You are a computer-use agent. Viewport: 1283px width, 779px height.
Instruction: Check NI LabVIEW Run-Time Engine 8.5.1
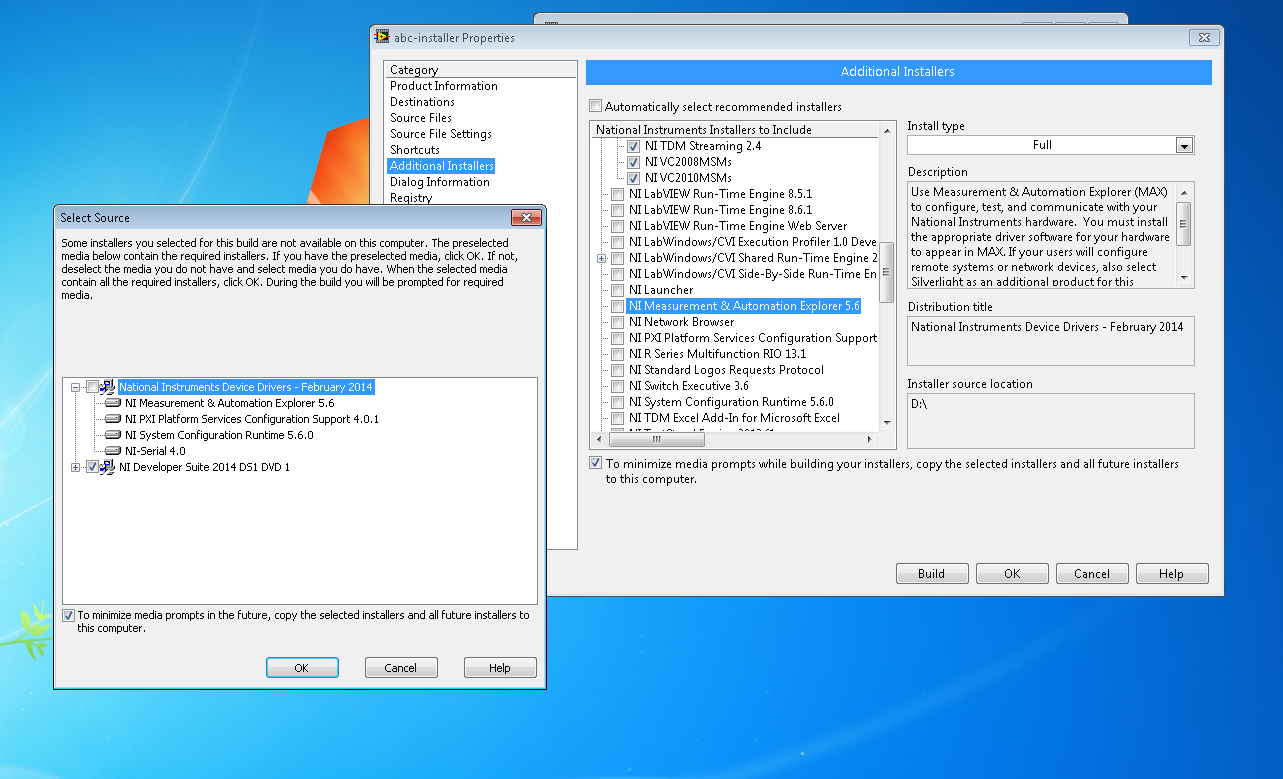(x=618, y=194)
